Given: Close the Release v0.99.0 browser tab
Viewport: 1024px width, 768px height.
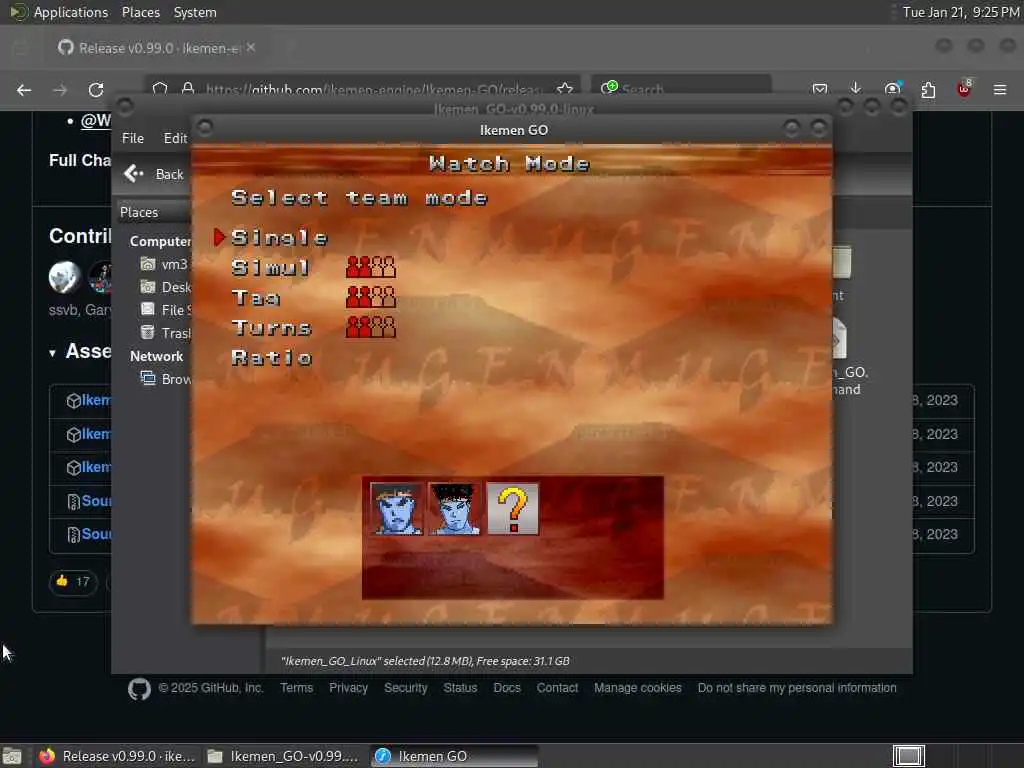Looking at the screenshot, I should pos(251,48).
